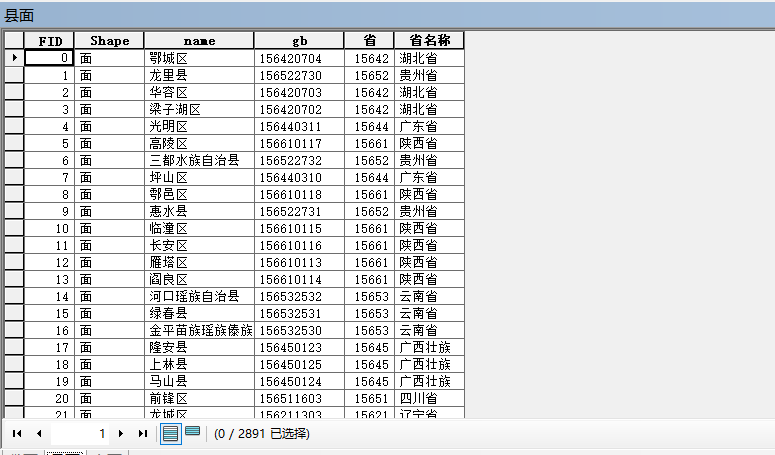The width and height of the screenshot is (775, 455).
Task: Click the name cell 阎良区
Action: pyautogui.click(x=199, y=279)
